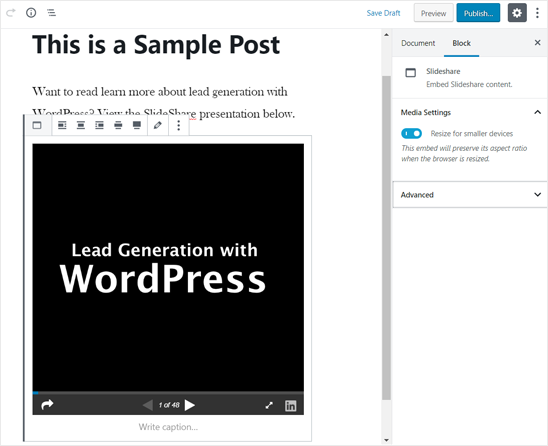The width and height of the screenshot is (548, 446).
Task: Click the 1 of 48 slide counter
Action: [169, 405]
